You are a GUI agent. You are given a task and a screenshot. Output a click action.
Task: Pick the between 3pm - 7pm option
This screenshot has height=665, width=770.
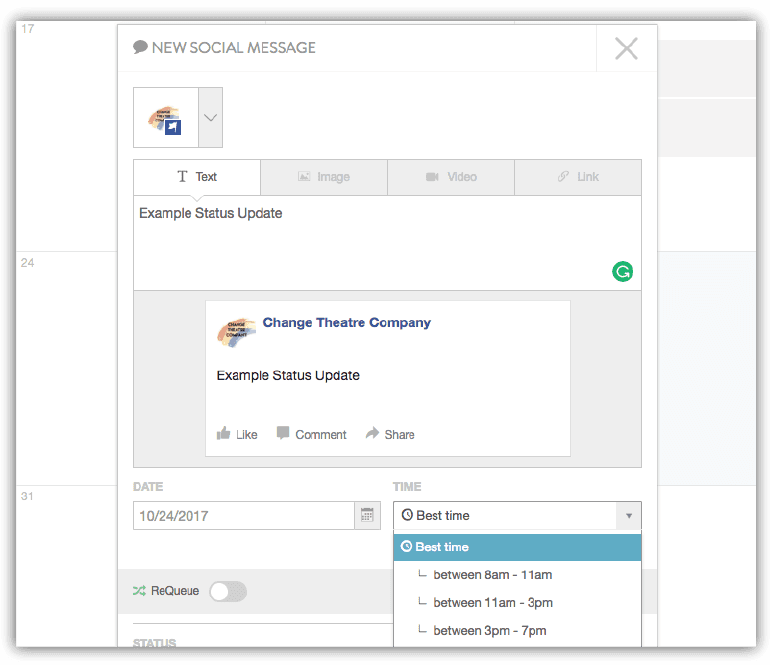tap(489, 631)
